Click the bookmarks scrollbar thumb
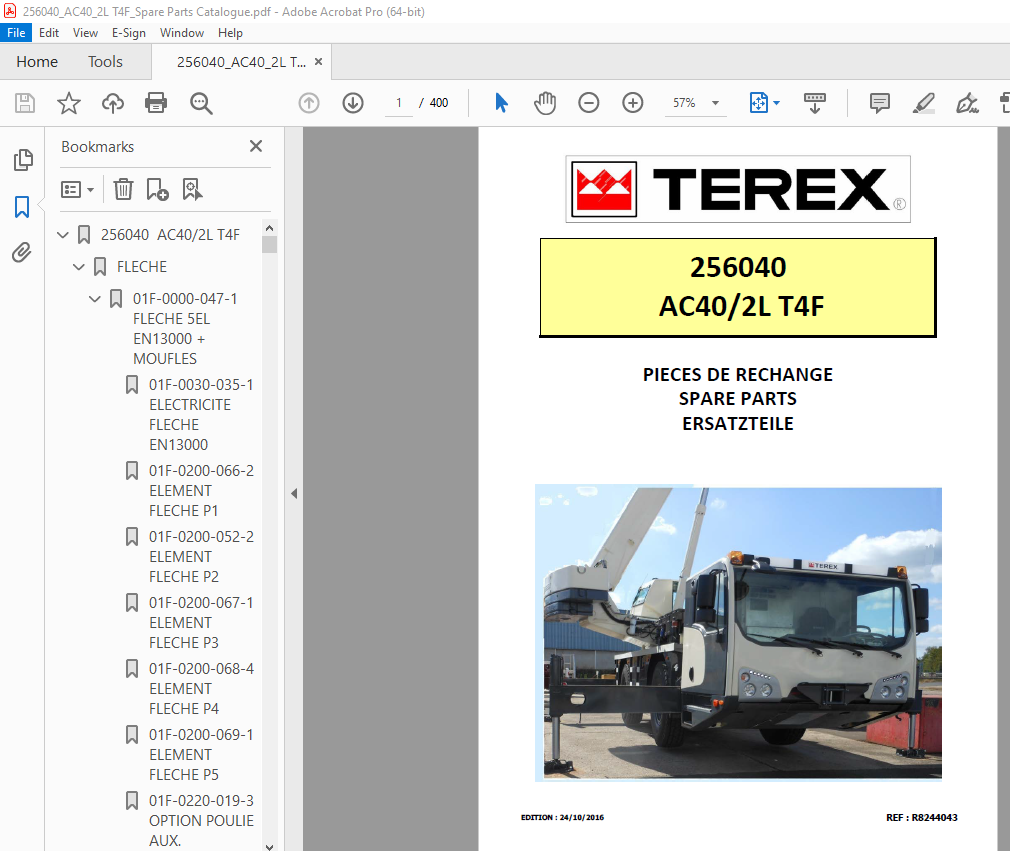 (x=269, y=244)
